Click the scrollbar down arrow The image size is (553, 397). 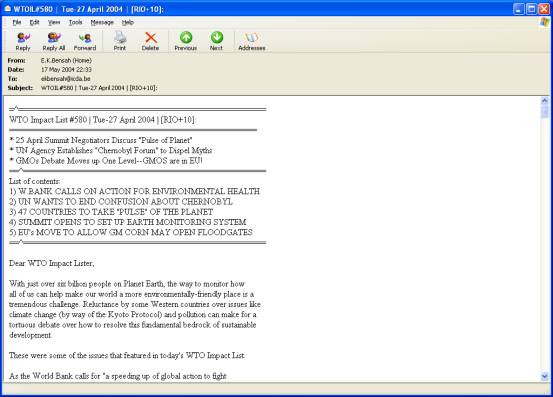pos(545,377)
